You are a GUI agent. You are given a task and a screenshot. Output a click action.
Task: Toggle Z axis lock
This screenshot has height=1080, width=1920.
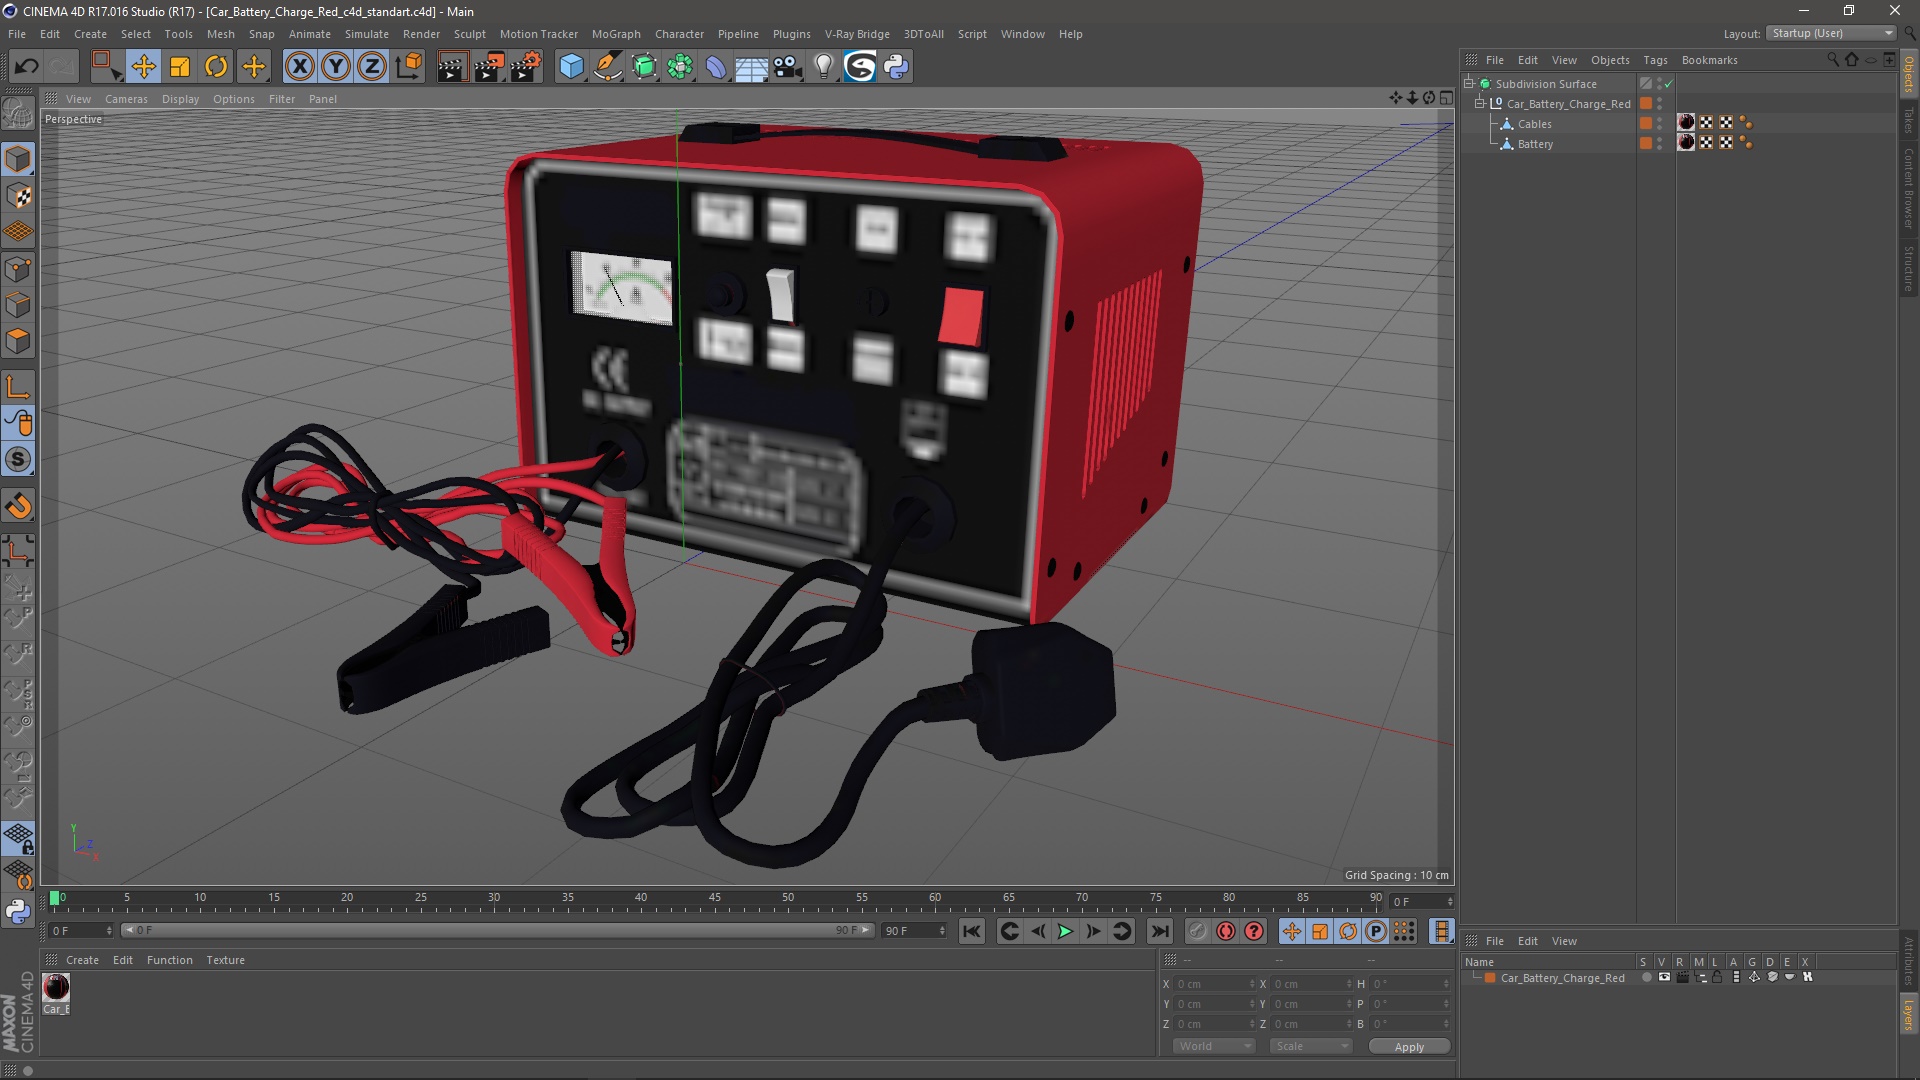[372, 67]
